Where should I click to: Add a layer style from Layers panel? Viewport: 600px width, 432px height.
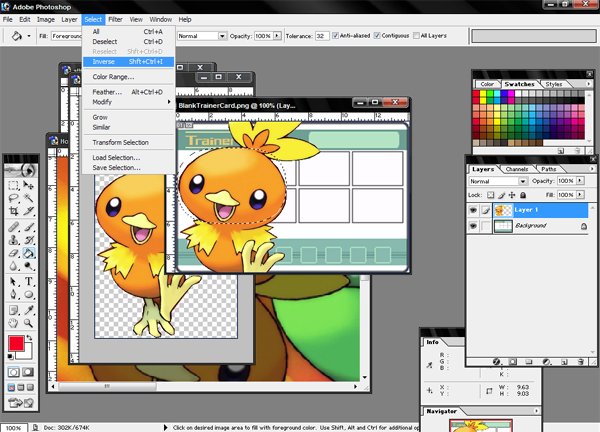[x=496, y=362]
